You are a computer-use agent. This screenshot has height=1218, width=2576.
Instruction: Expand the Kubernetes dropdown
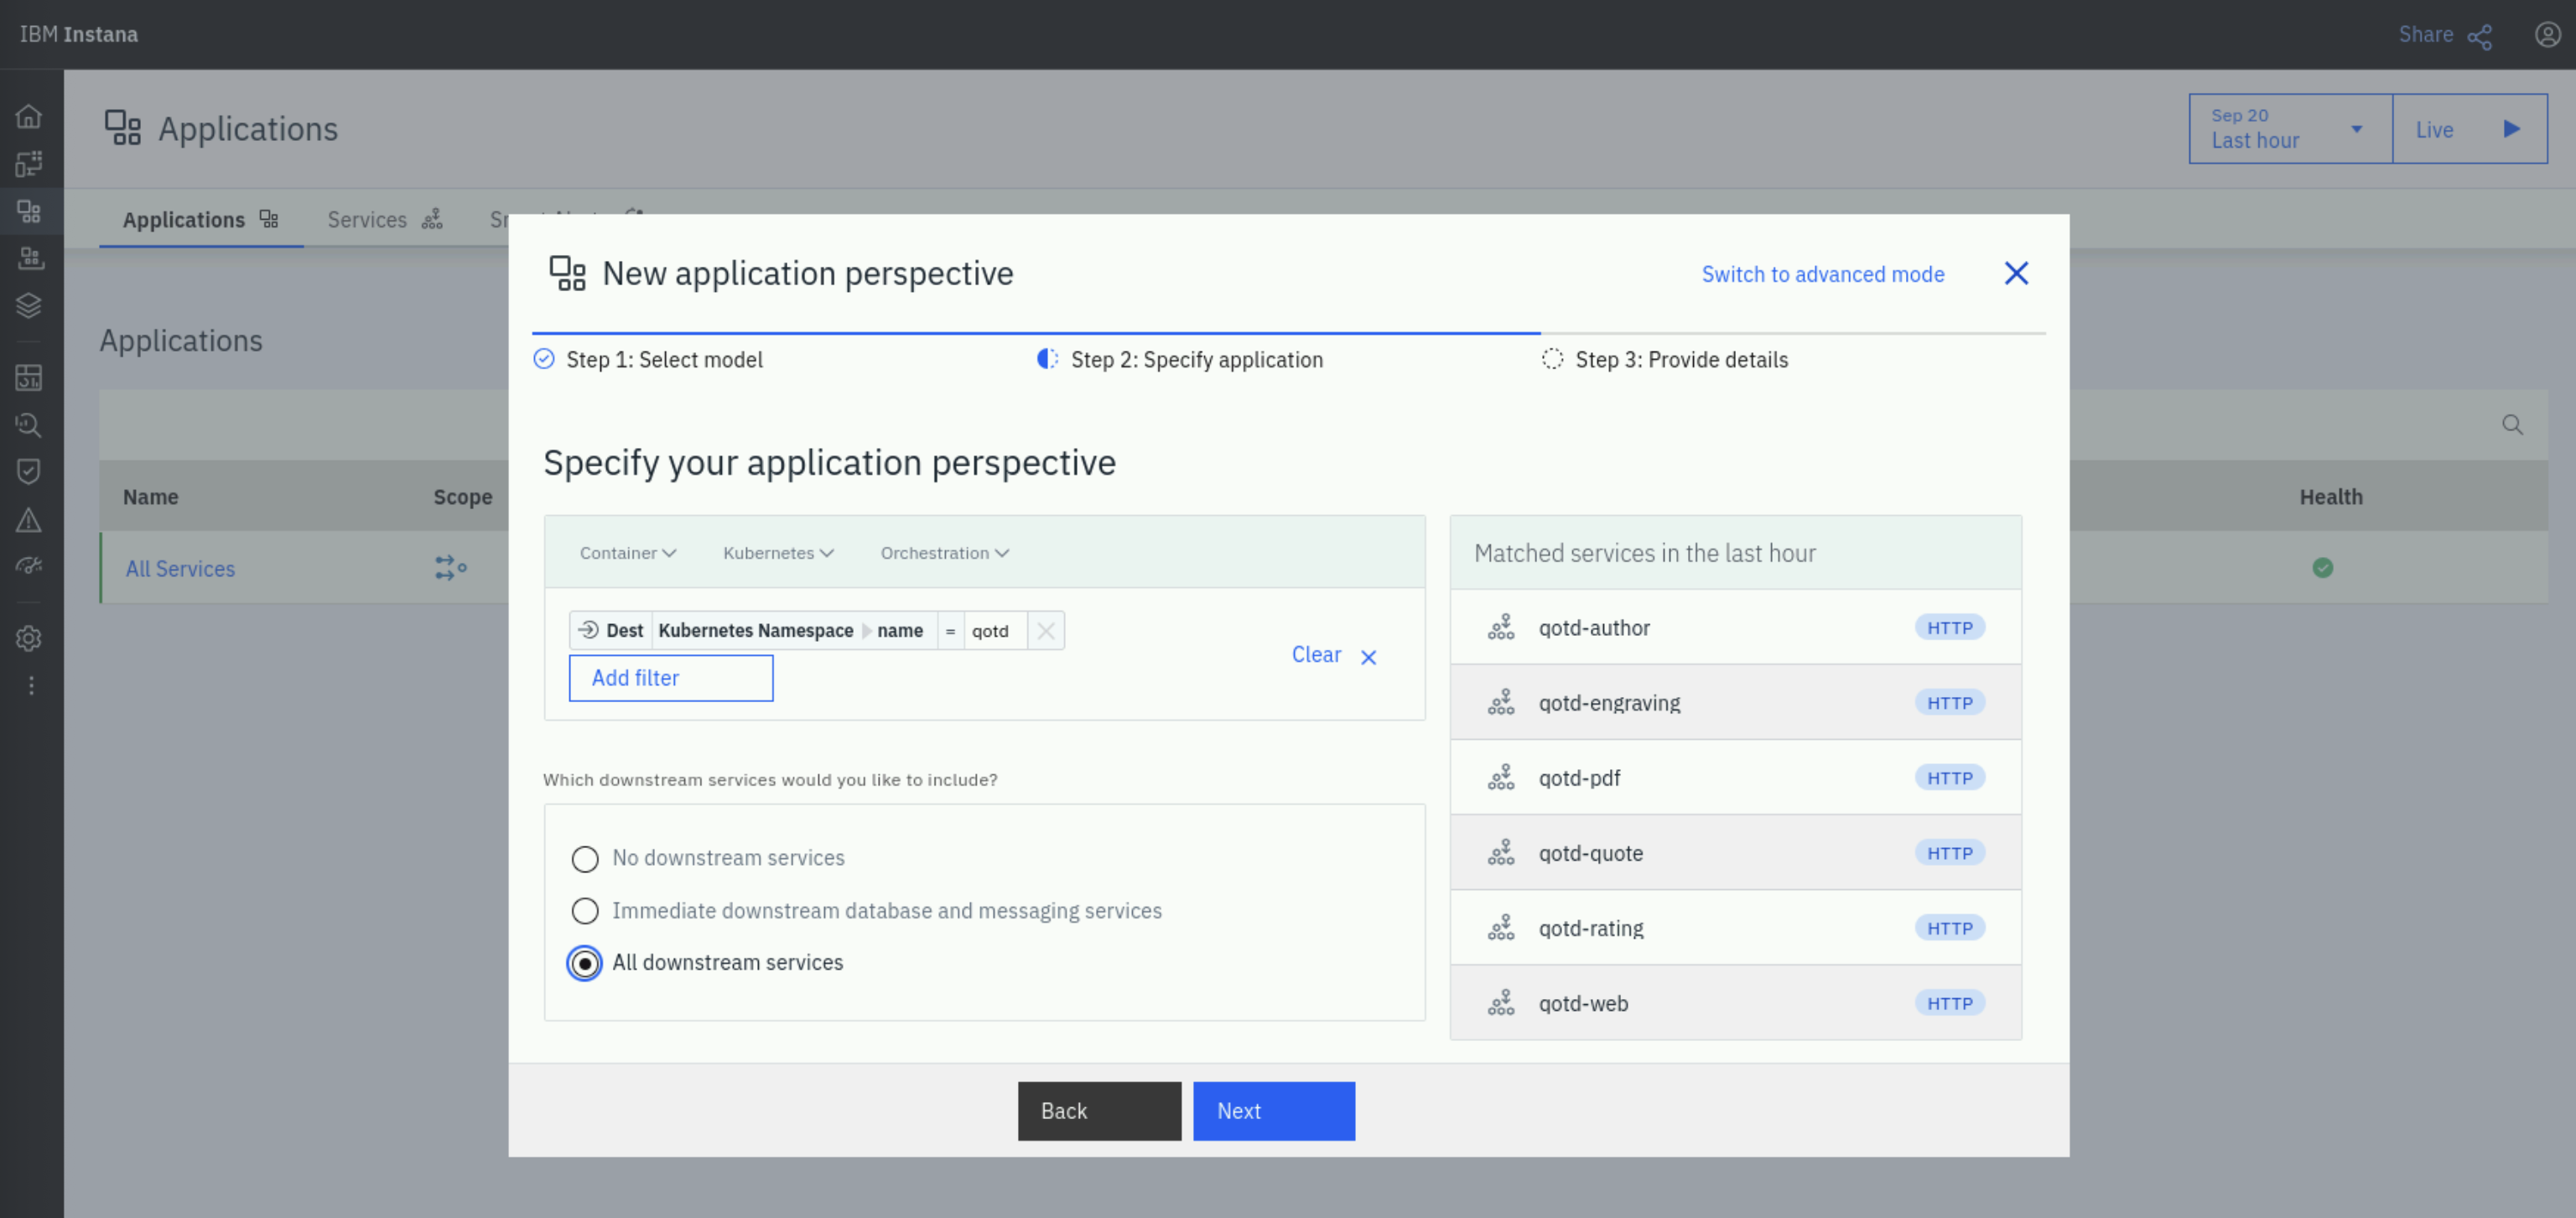tap(777, 553)
